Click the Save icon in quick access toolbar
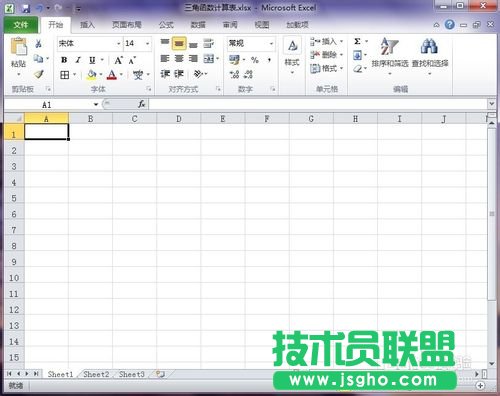This screenshot has width=500, height=396. pyautogui.click(x=26, y=8)
